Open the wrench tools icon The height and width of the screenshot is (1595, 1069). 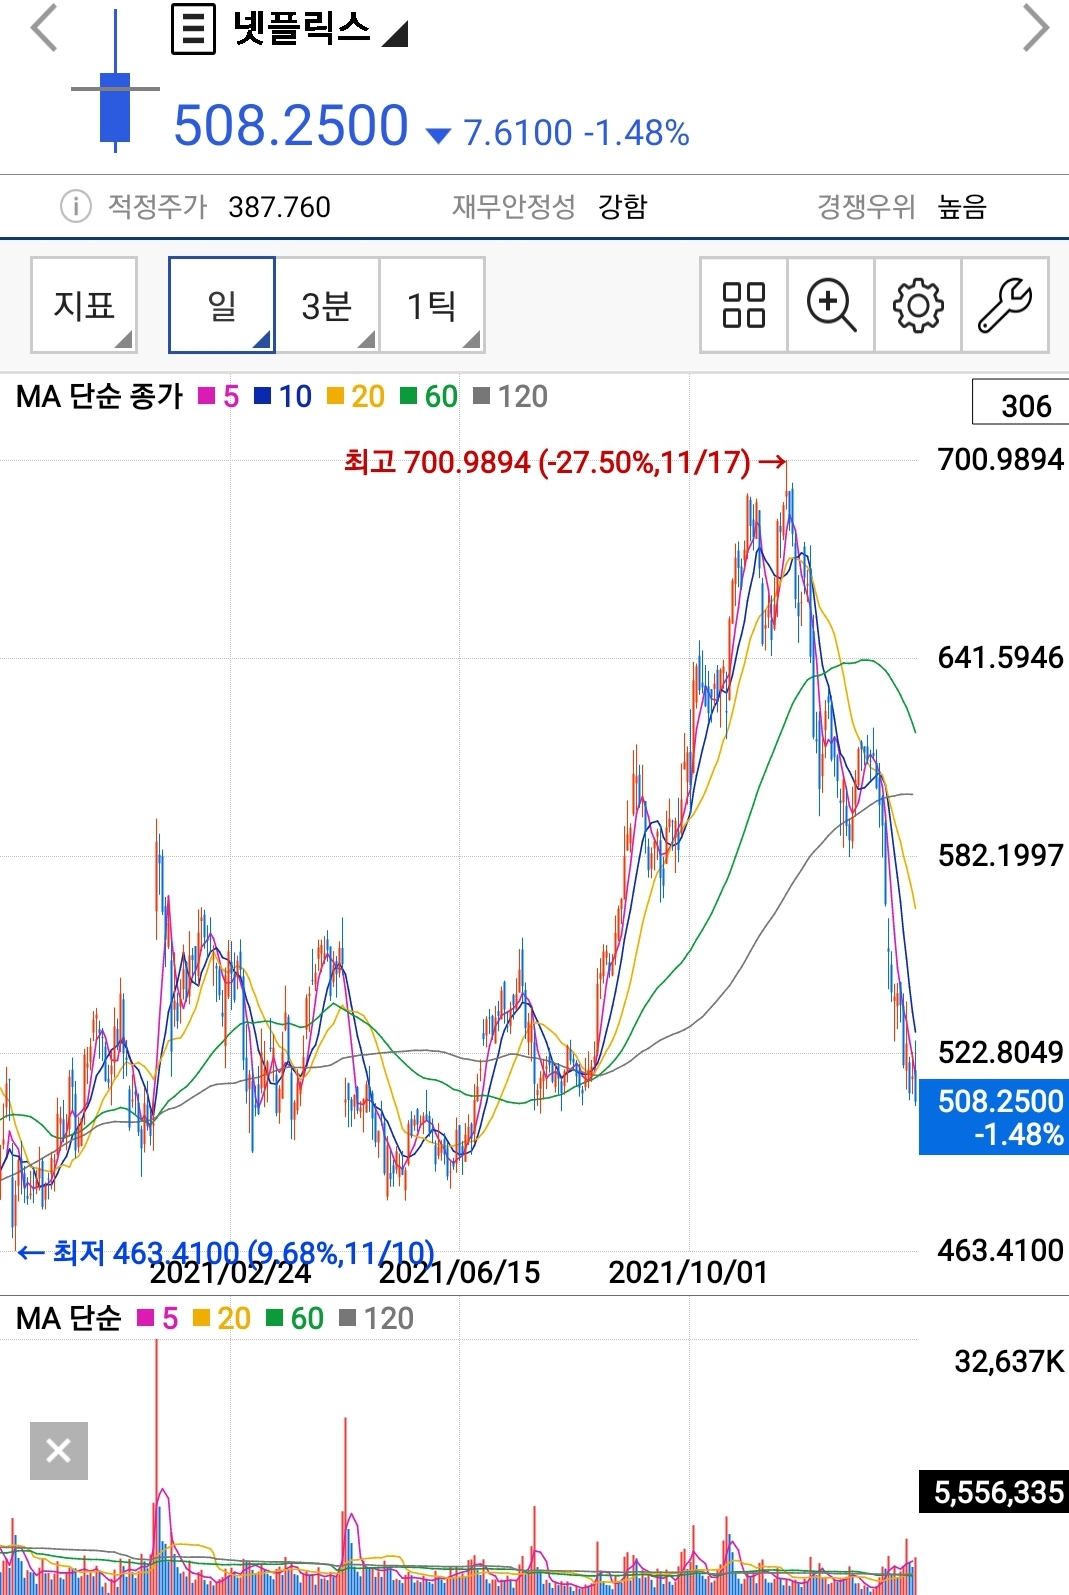coord(1005,305)
